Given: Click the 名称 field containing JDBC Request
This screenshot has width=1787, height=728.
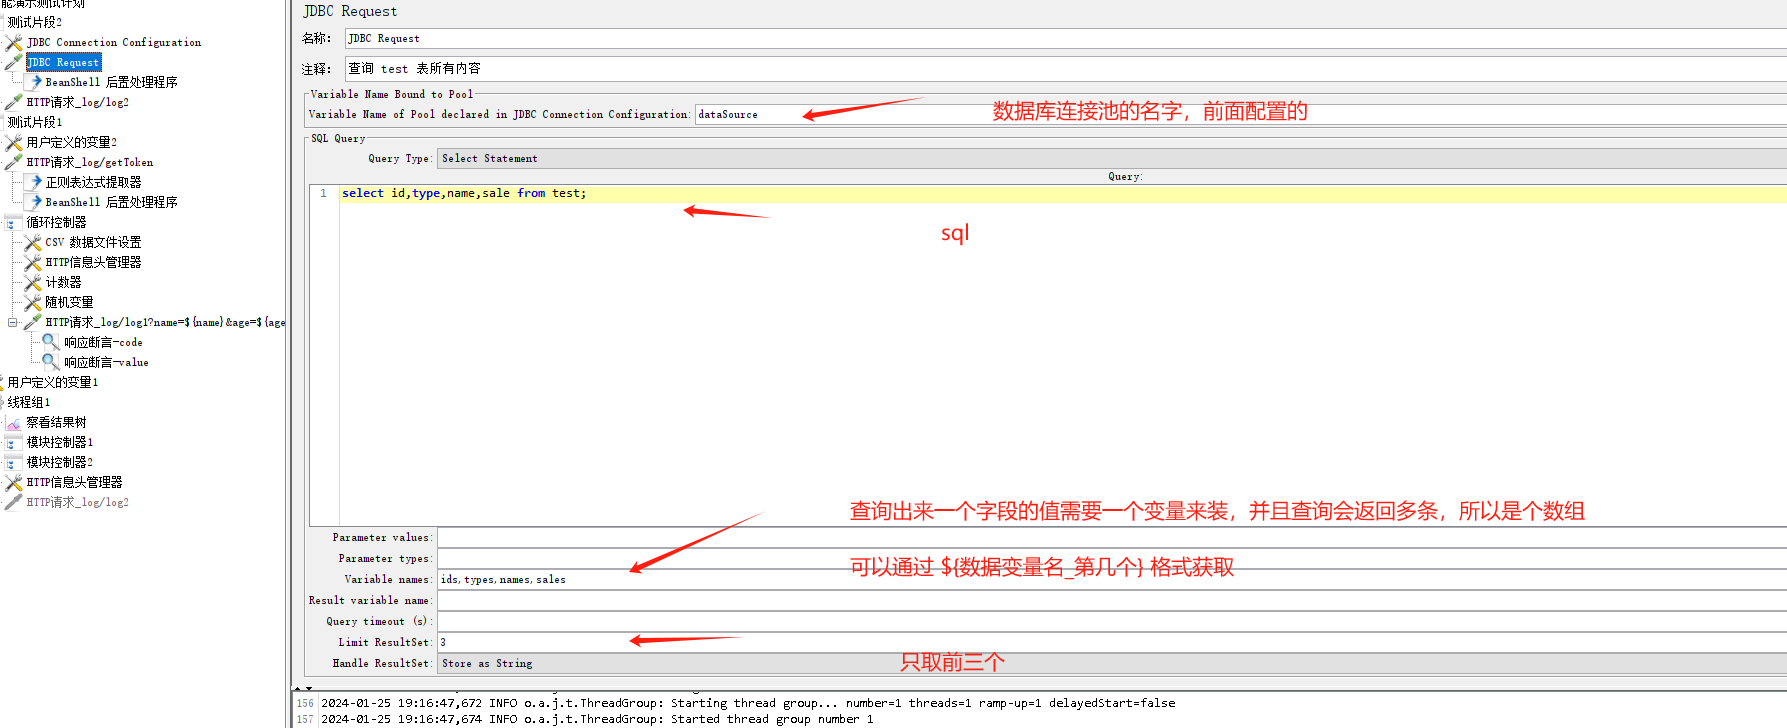Looking at the screenshot, I should point(1065,38).
